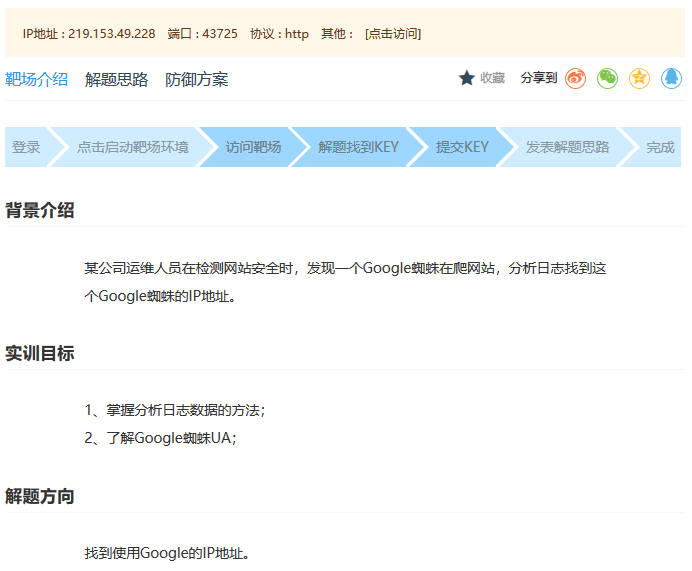Click the 了解Google蜘蛛UA line

click(161, 438)
